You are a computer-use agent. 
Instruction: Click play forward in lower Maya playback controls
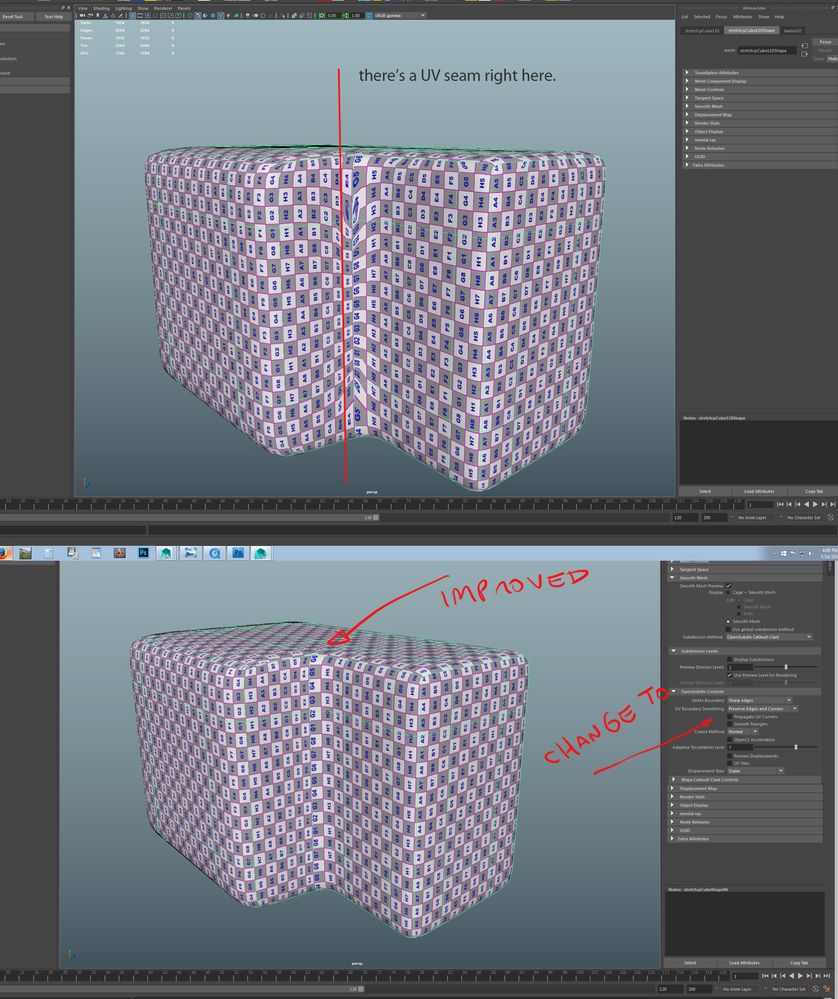(x=800, y=976)
